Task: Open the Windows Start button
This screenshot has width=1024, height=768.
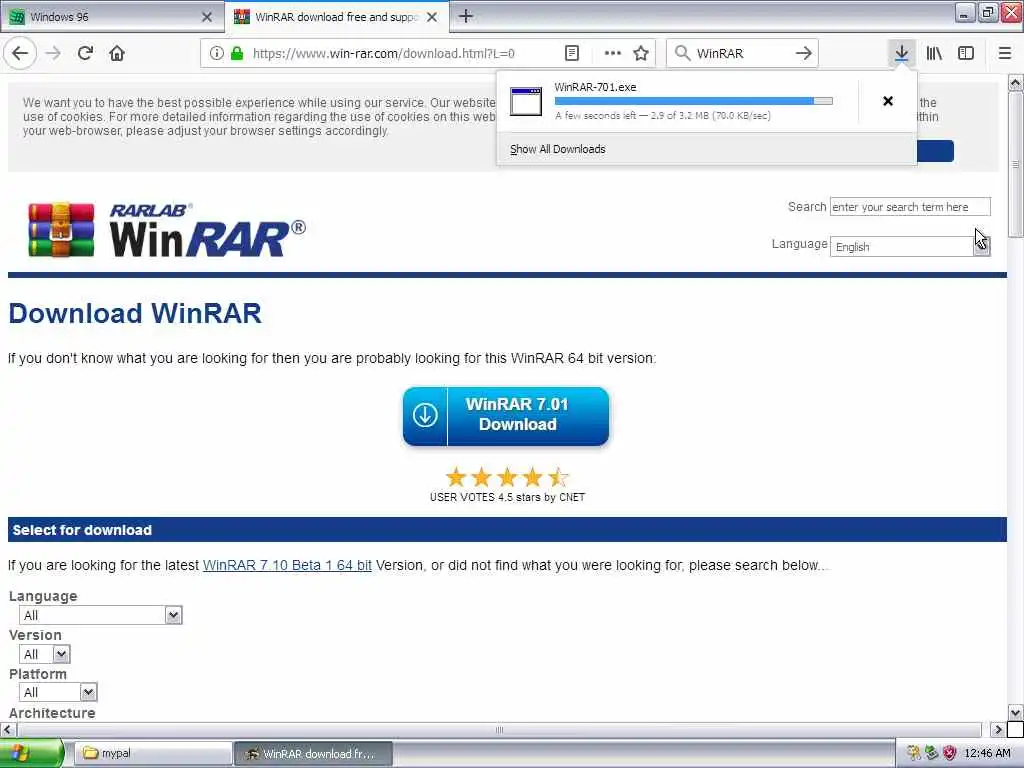Action: pos(31,753)
